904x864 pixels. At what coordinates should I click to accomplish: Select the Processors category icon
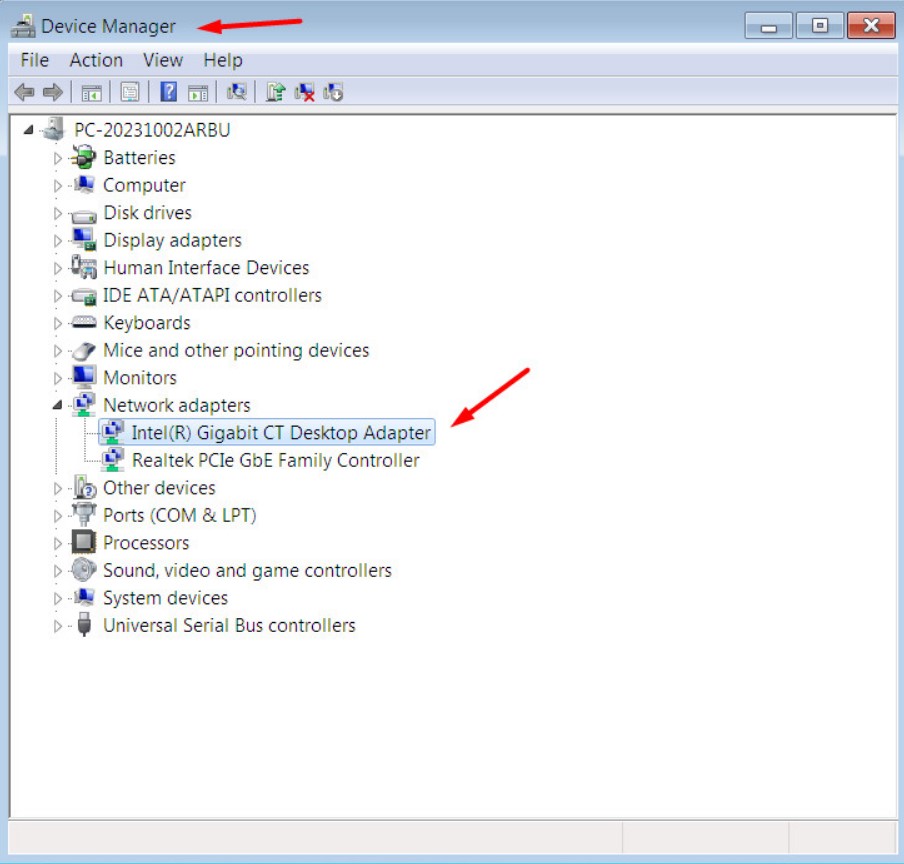click(x=84, y=542)
